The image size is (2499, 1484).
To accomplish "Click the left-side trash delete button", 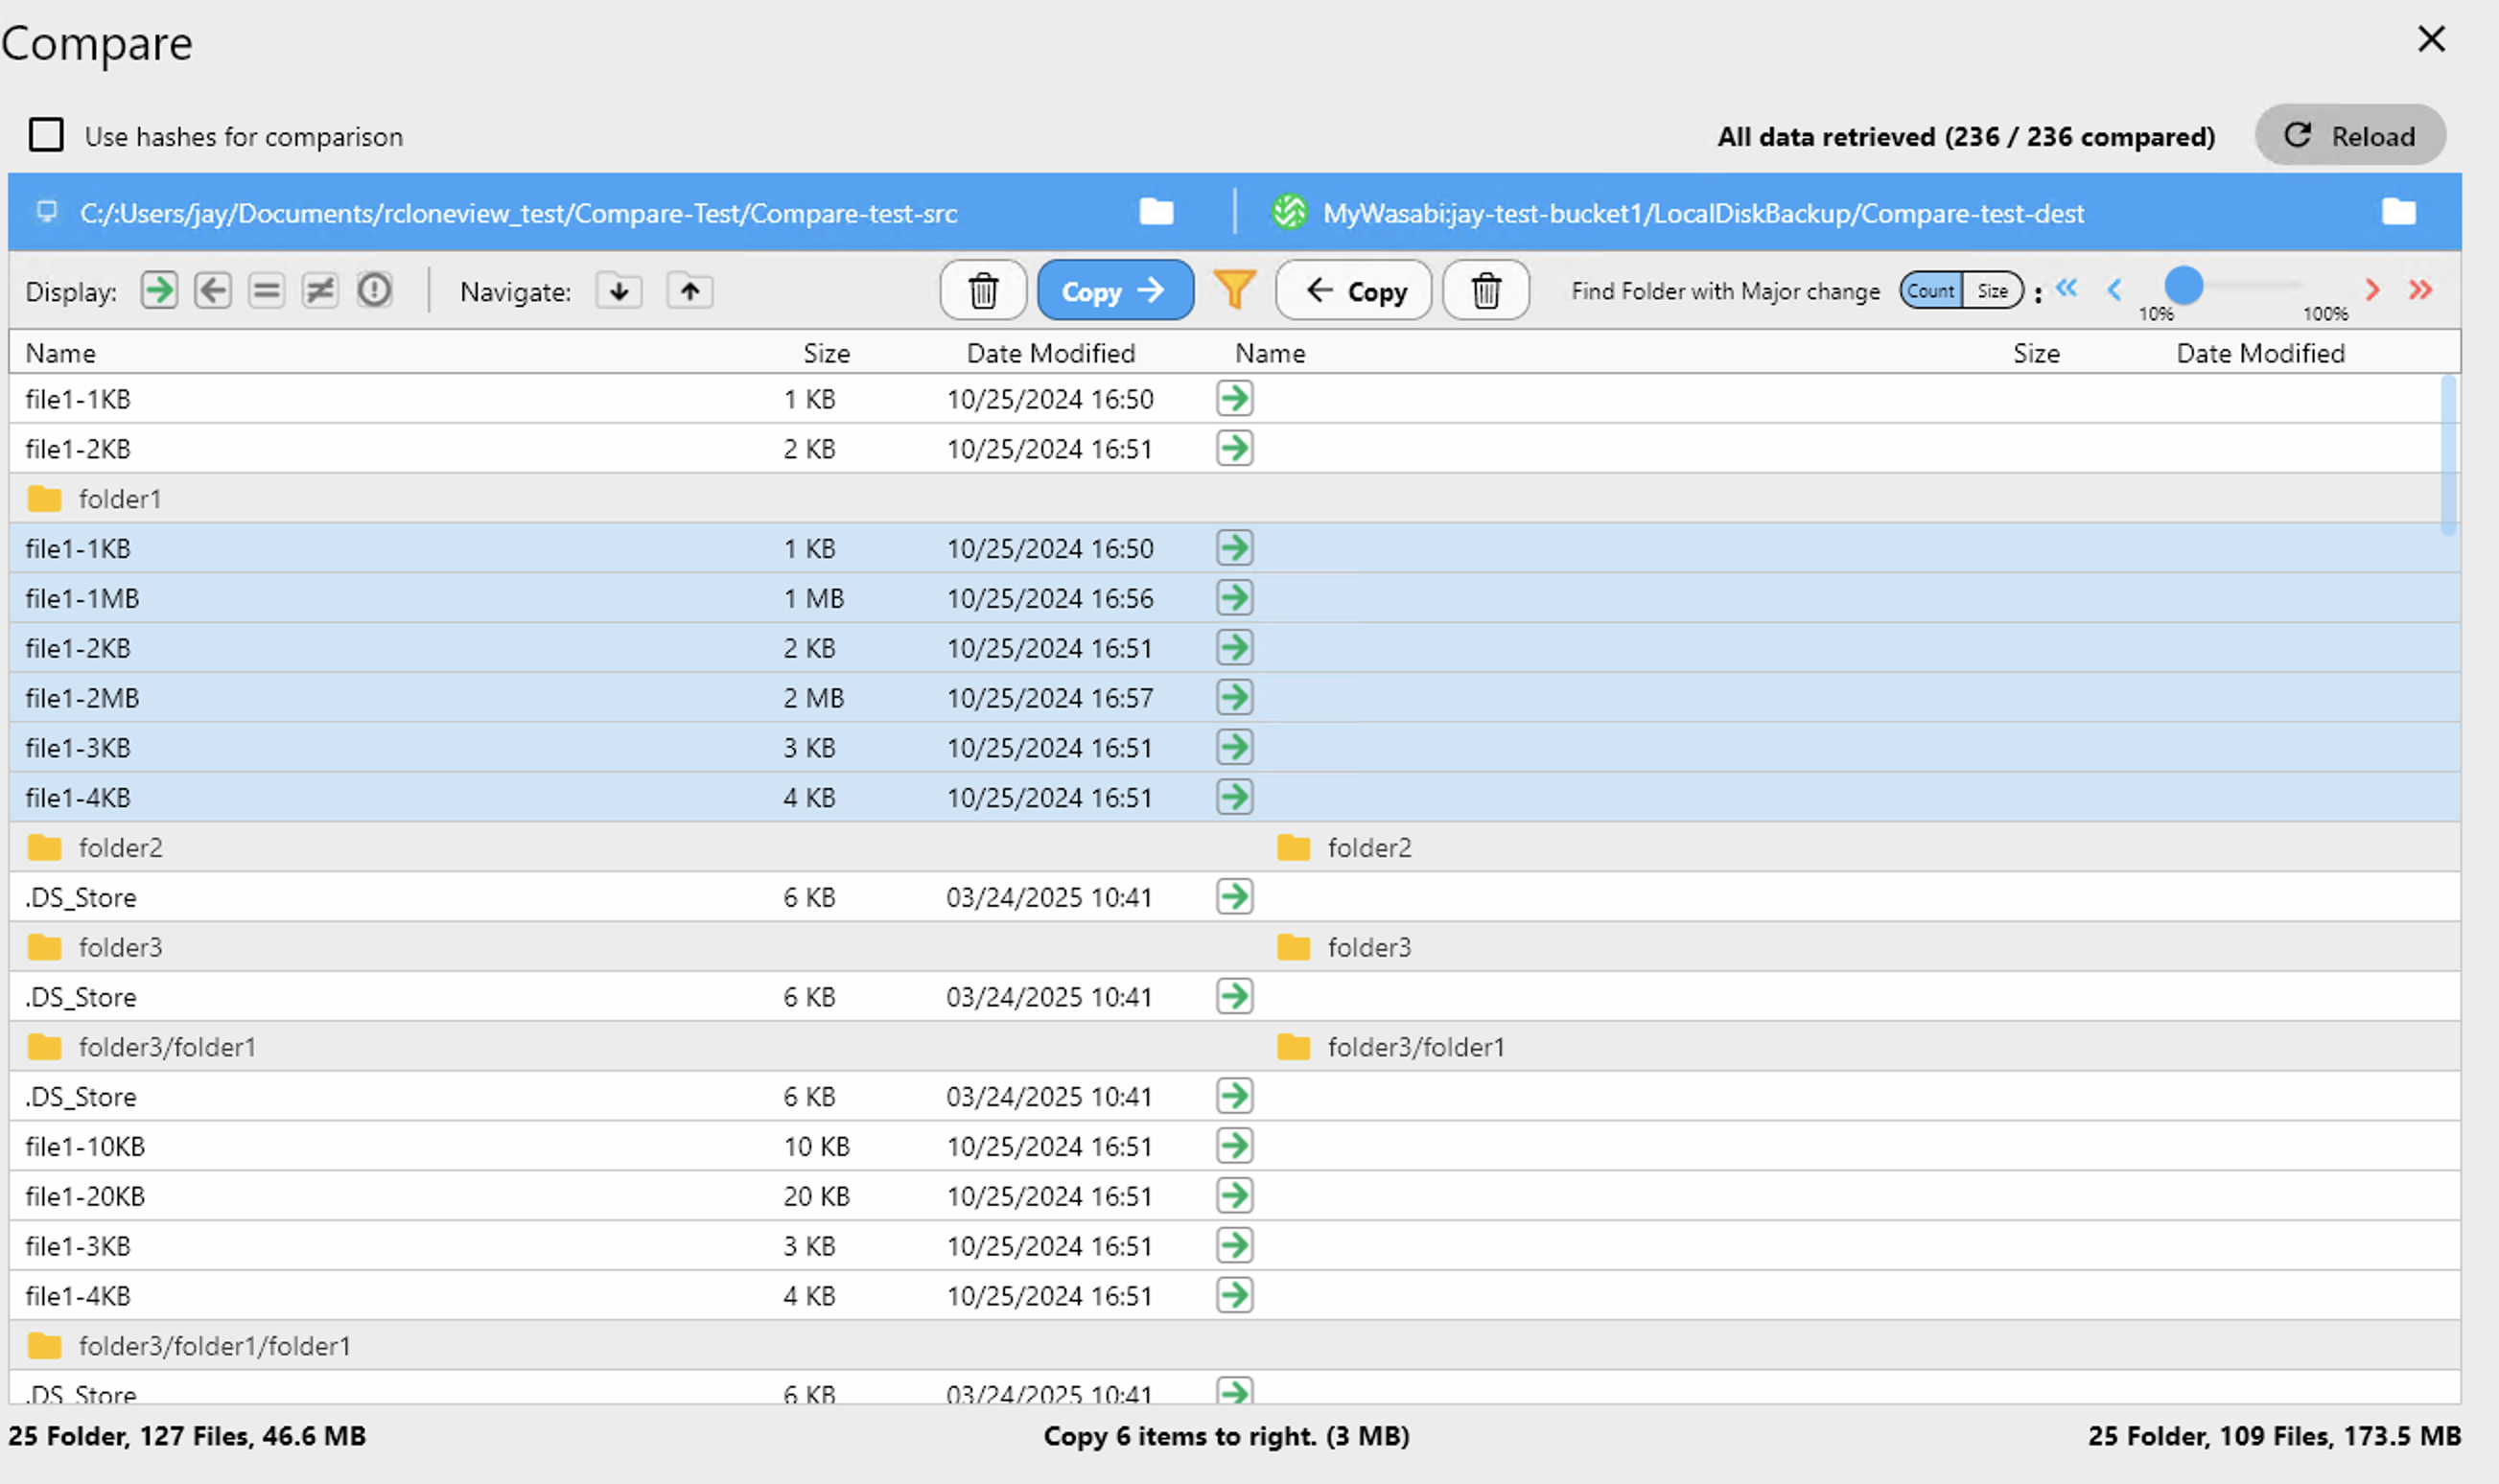I will click(983, 291).
